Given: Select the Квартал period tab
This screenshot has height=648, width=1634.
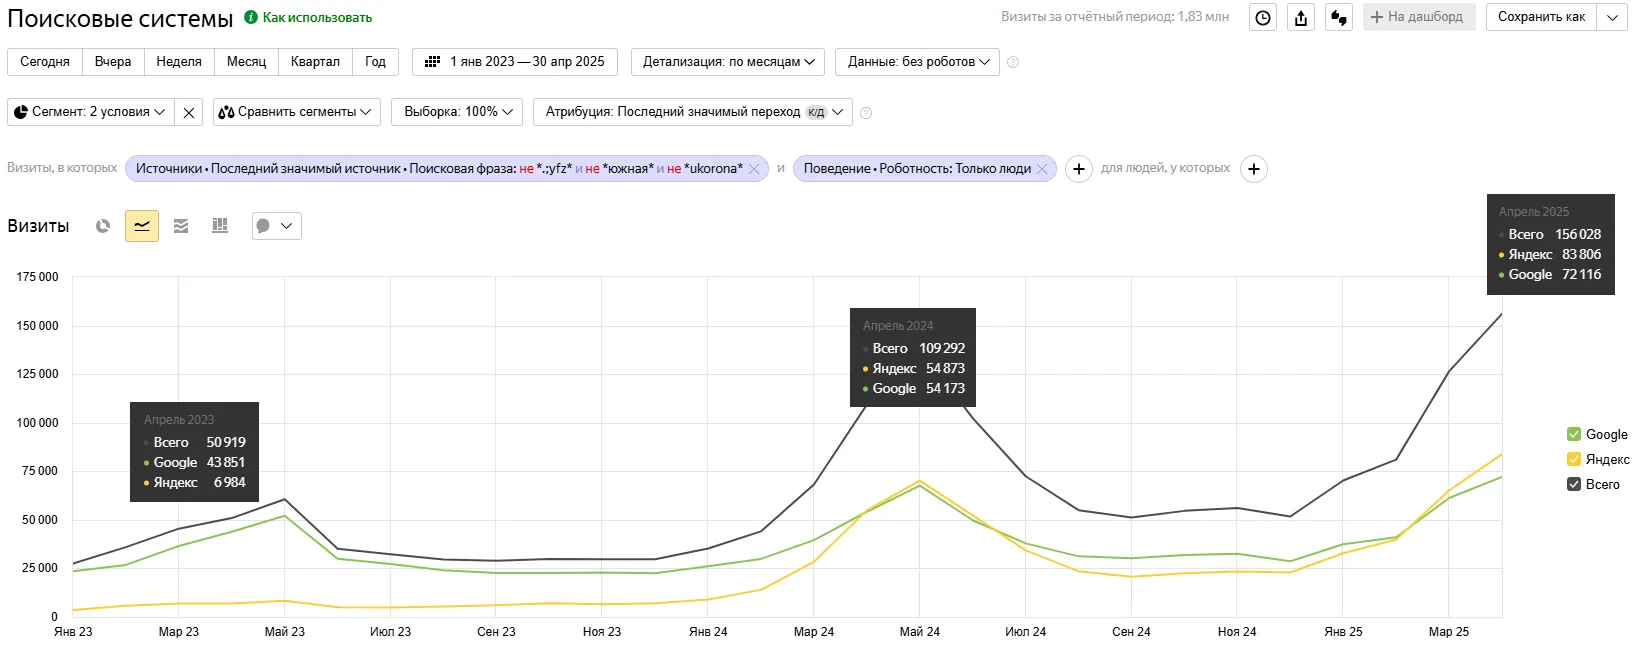Looking at the screenshot, I should click(x=315, y=62).
